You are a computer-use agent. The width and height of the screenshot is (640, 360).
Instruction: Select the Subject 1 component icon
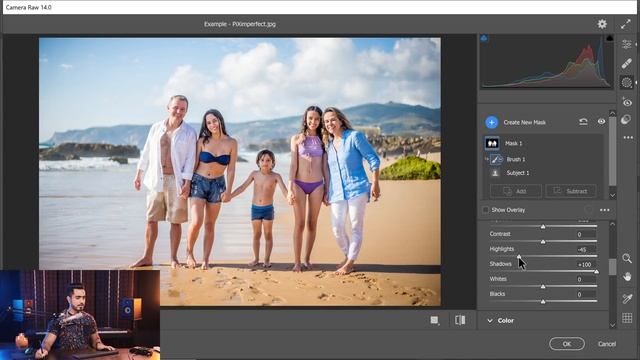click(x=495, y=173)
